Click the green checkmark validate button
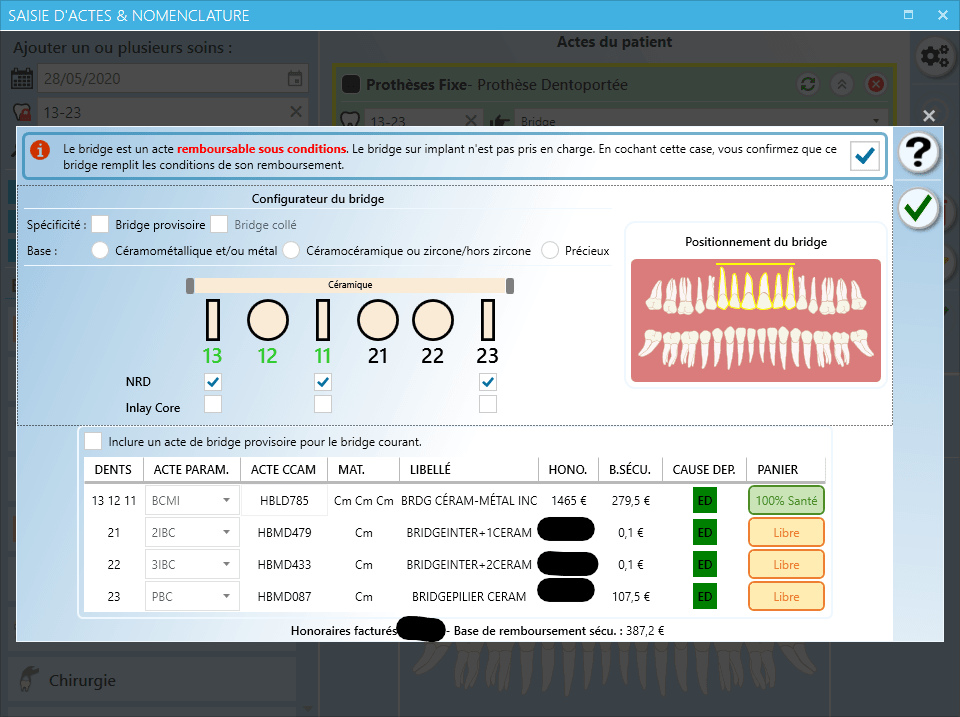Image resolution: width=960 pixels, height=717 pixels. [x=918, y=208]
